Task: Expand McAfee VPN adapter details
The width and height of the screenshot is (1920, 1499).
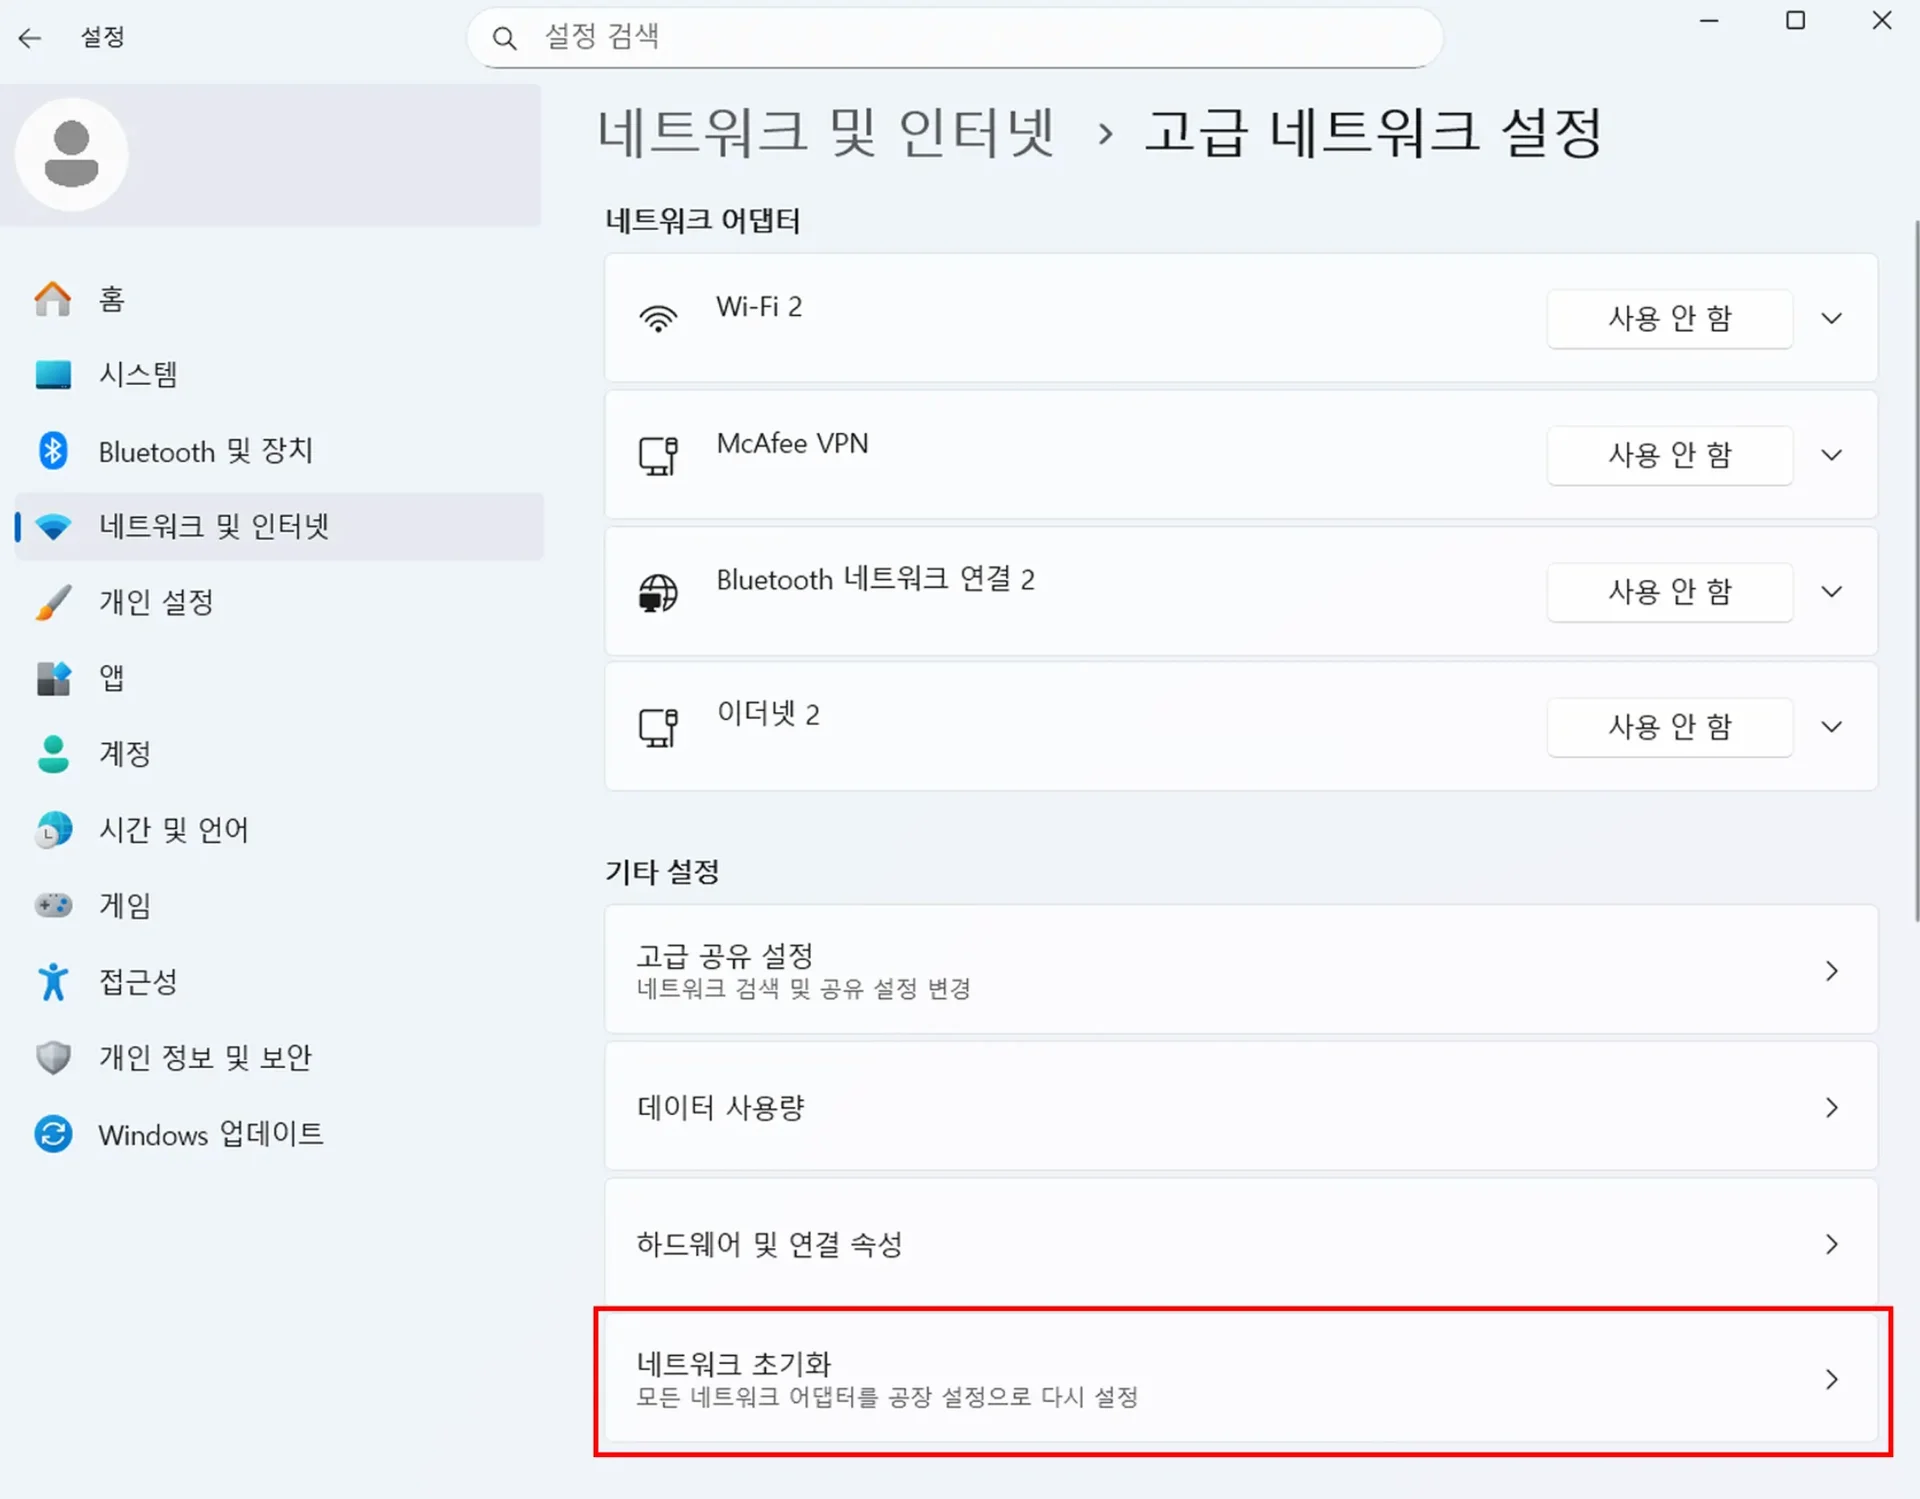Action: [x=1831, y=455]
